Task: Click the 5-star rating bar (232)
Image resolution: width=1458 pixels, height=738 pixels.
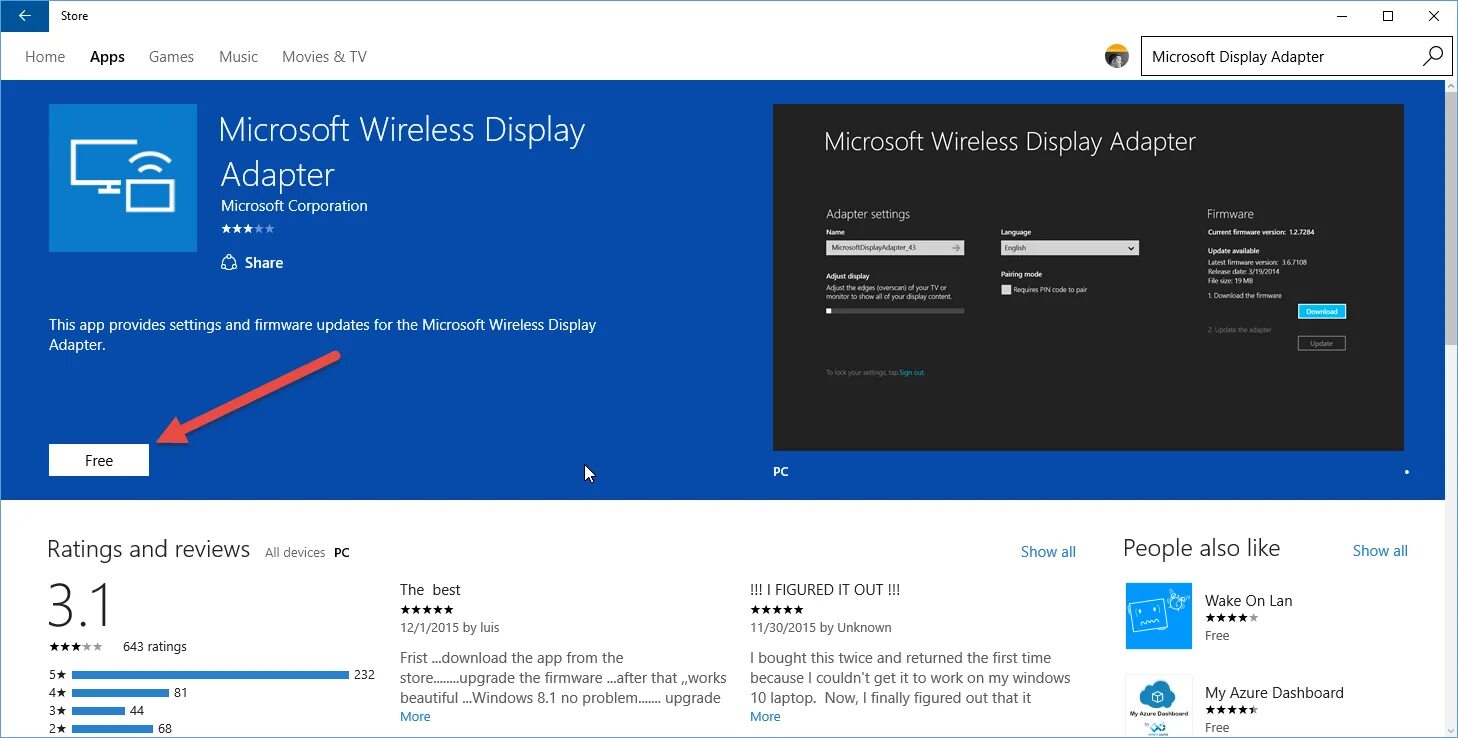Action: pyautogui.click(x=210, y=675)
